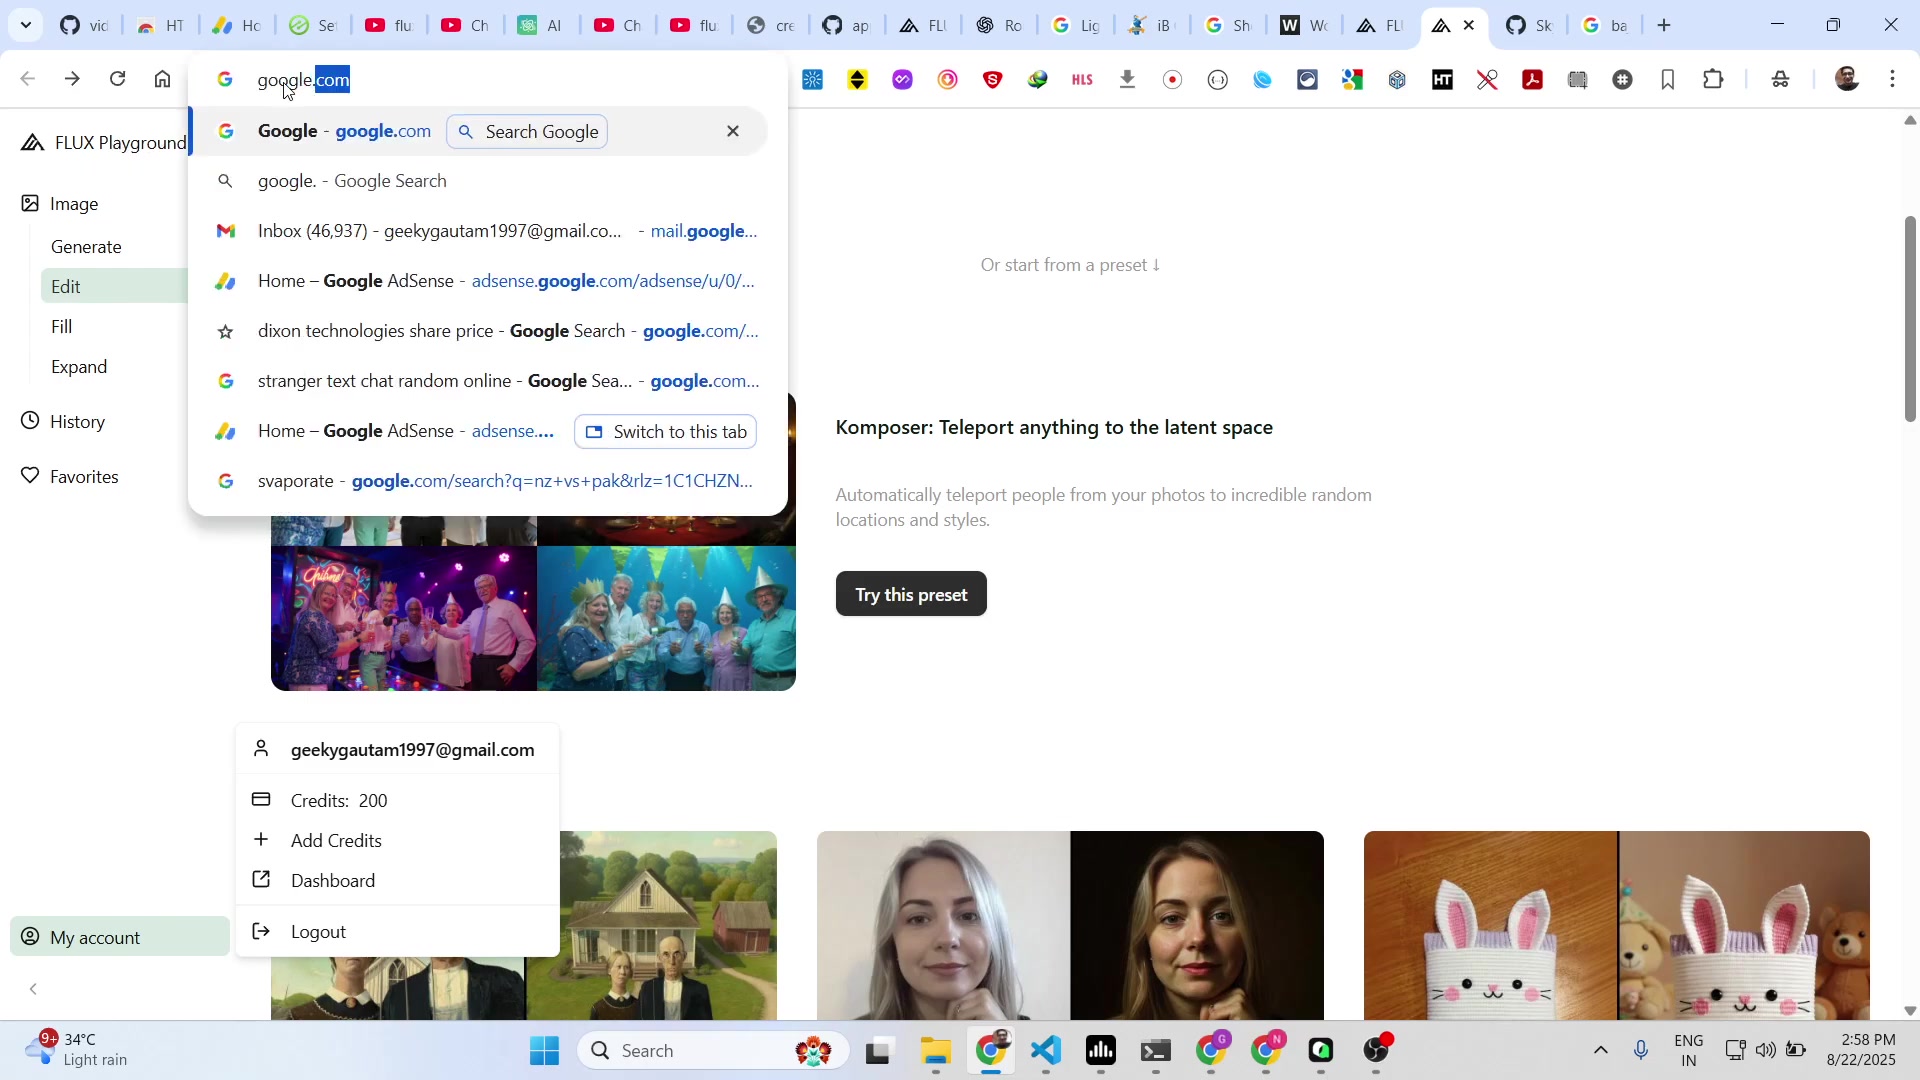
Task: Click Logout in account menu
Action: pyautogui.click(x=397, y=932)
